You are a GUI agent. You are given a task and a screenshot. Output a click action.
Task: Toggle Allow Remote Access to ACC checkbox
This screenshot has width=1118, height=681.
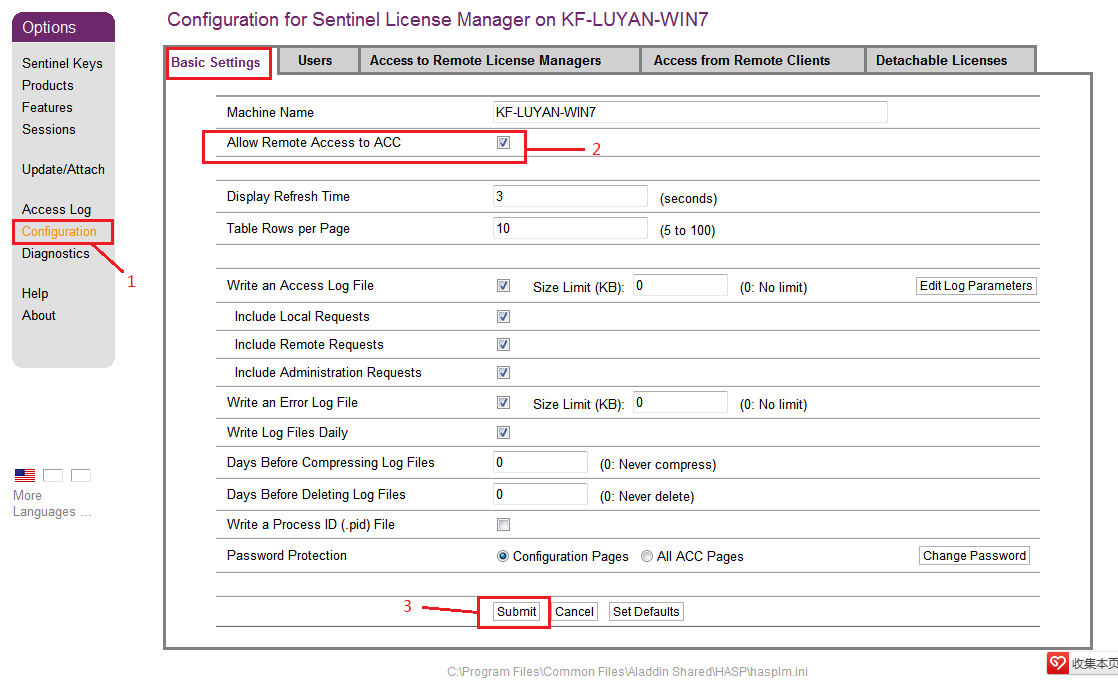tap(504, 143)
